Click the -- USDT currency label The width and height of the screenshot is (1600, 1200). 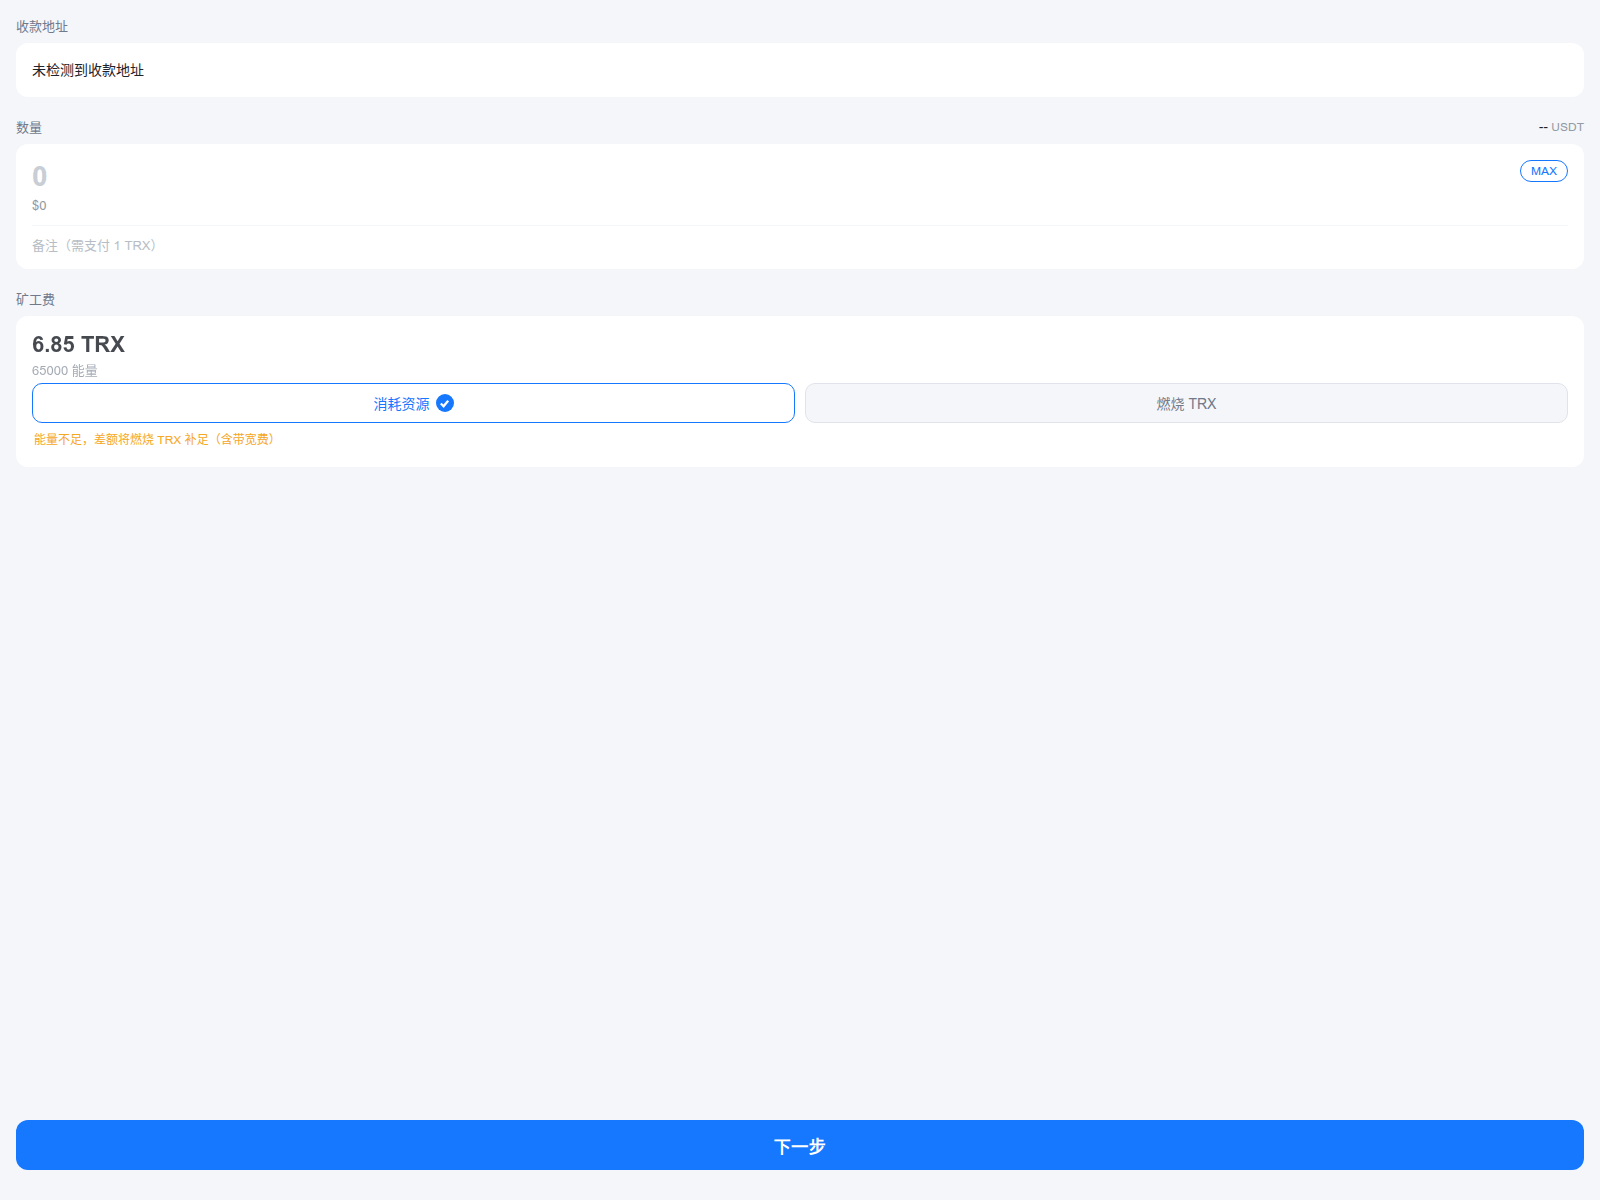pyautogui.click(x=1560, y=127)
